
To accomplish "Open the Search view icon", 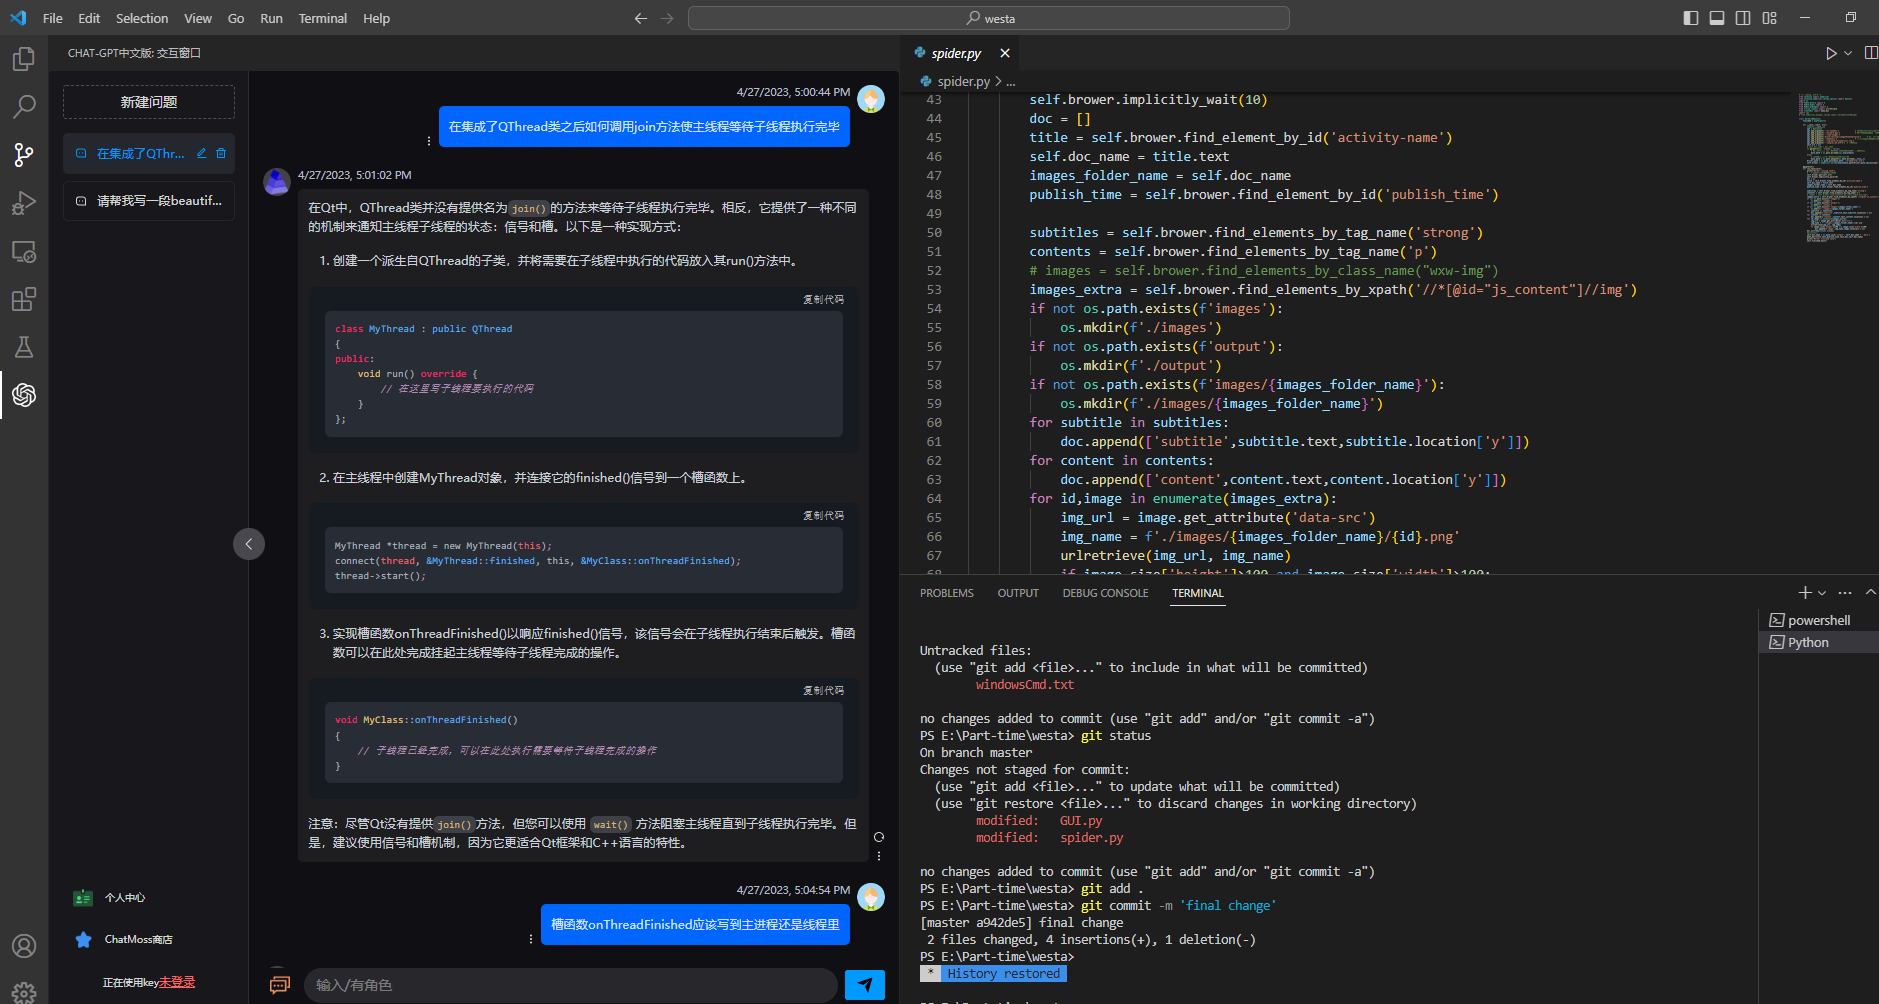I will click(24, 106).
